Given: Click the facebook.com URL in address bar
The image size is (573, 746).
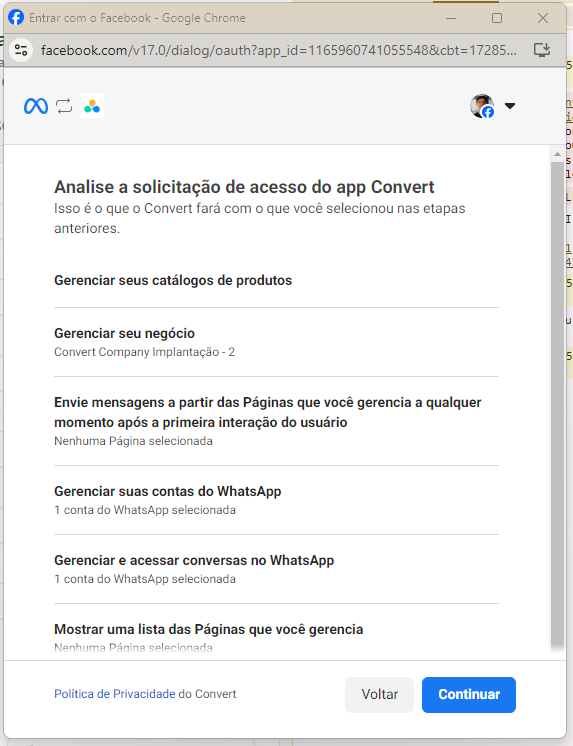Looking at the screenshot, I should [278, 50].
